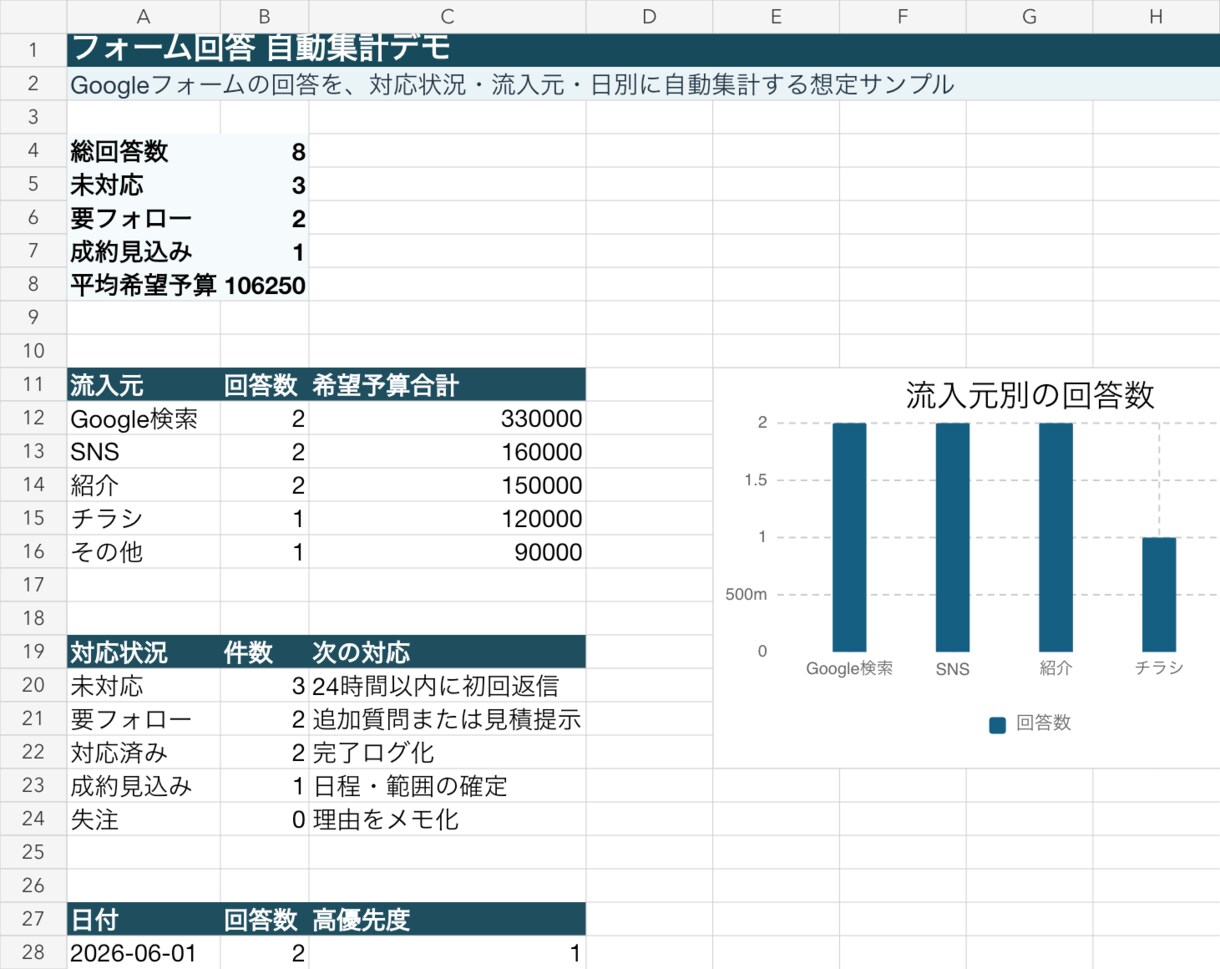Select the チラシ bar in chart

pyautogui.click(x=1159, y=594)
